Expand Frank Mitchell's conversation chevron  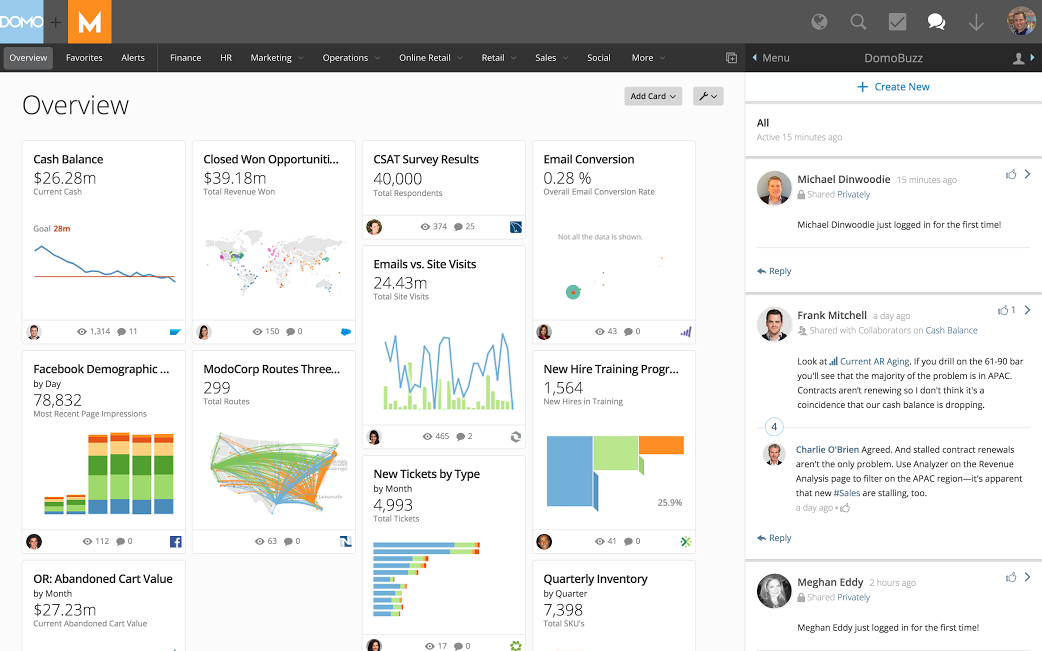pyautogui.click(x=1027, y=310)
